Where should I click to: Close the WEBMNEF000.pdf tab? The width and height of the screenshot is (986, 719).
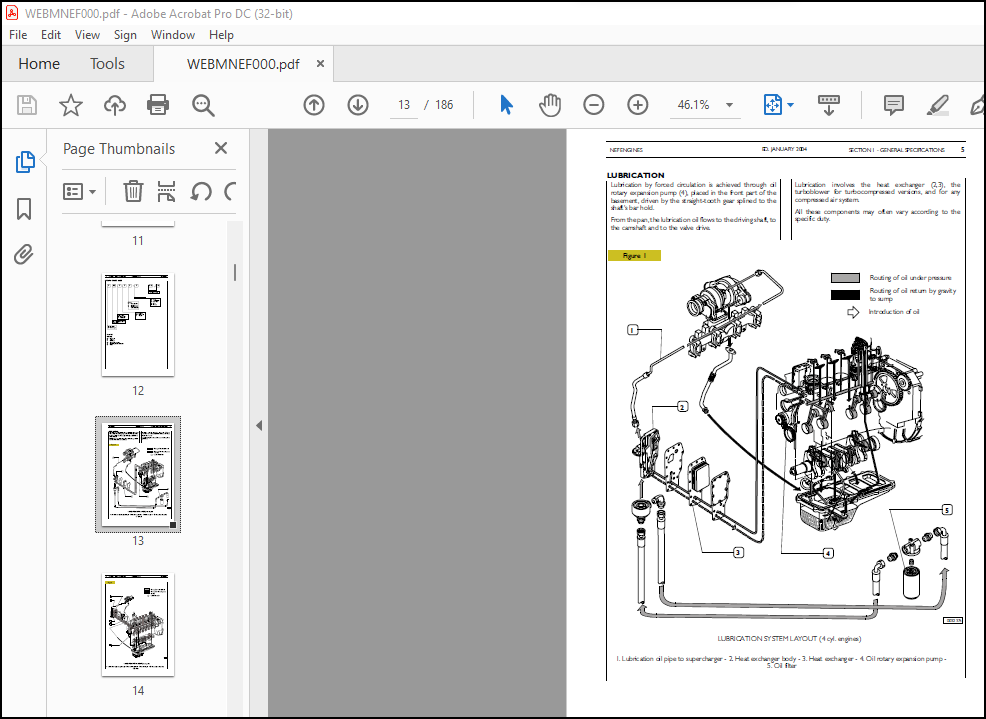click(x=320, y=64)
